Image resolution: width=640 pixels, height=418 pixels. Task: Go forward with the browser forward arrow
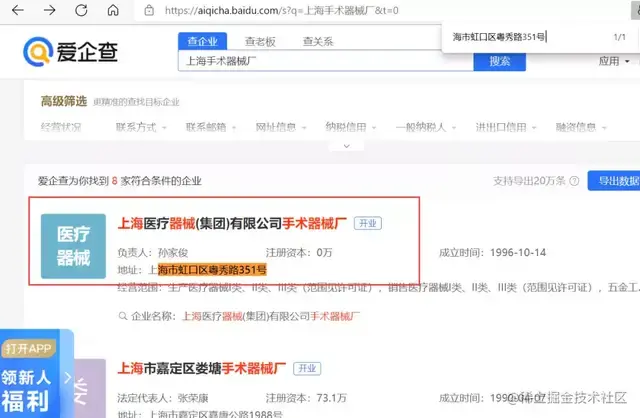[49, 10]
